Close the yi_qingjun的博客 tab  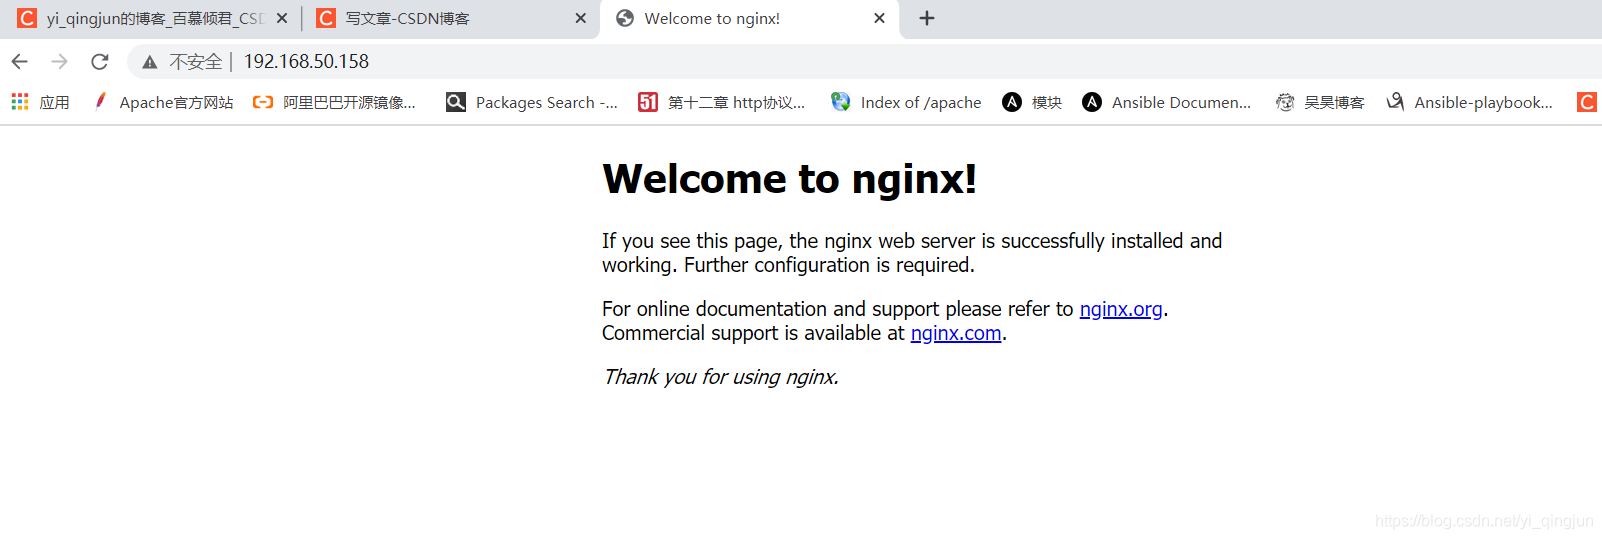click(x=281, y=18)
